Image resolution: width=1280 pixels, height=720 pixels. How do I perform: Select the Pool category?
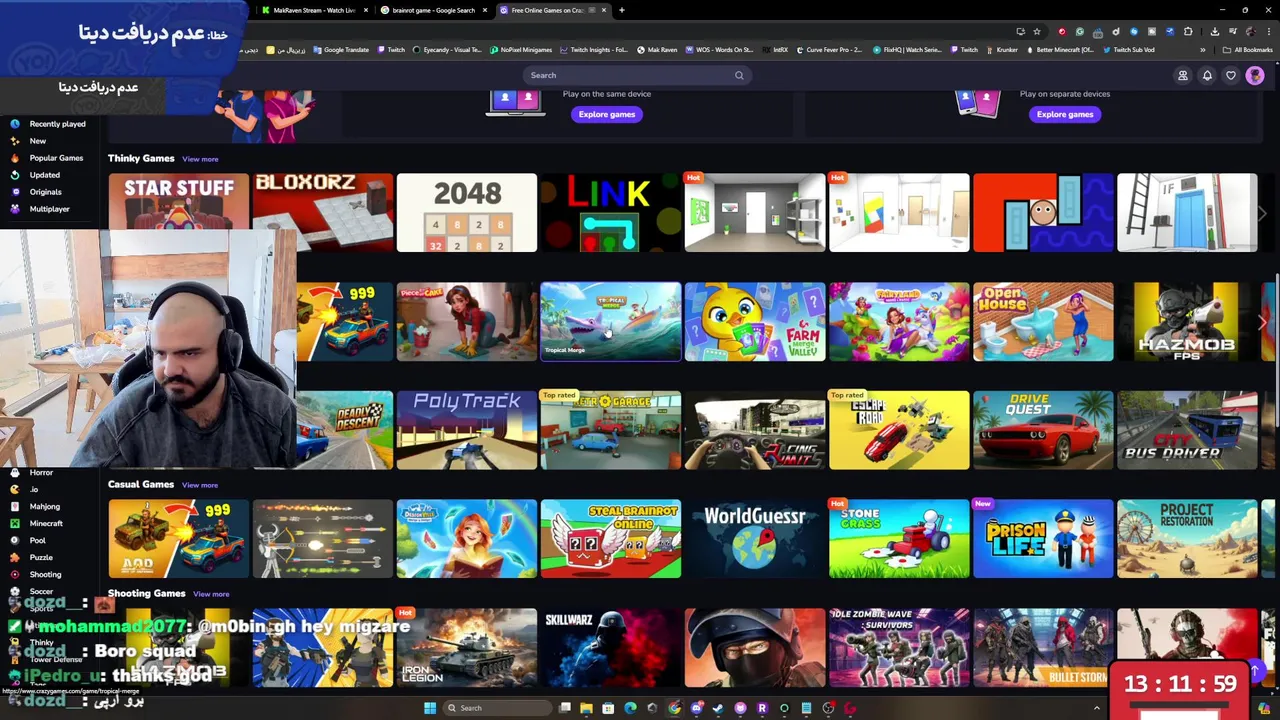(29, 540)
